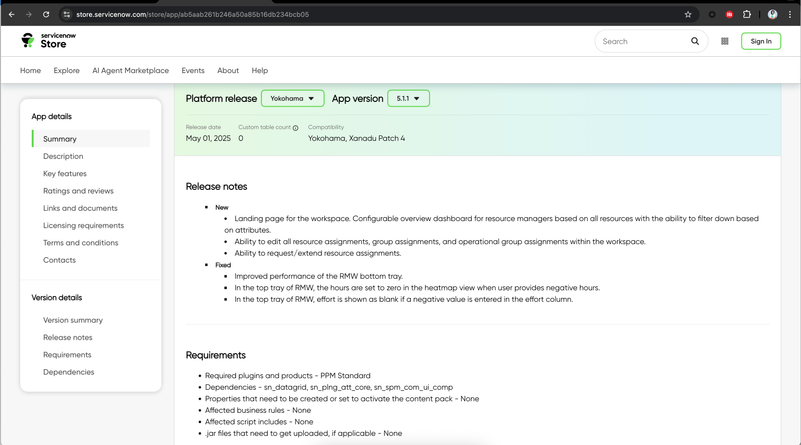
Task: Click the release date 'May 01, 2025'
Action: (x=208, y=138)
